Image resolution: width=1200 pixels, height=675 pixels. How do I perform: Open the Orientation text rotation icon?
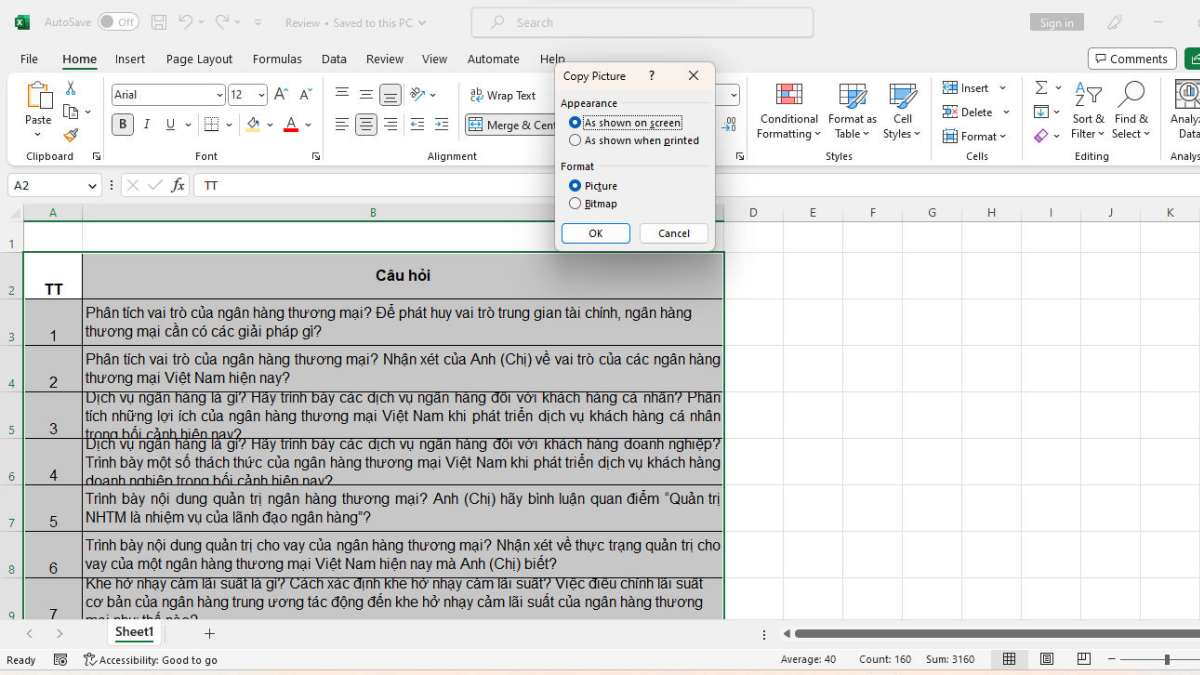point(418,95)
